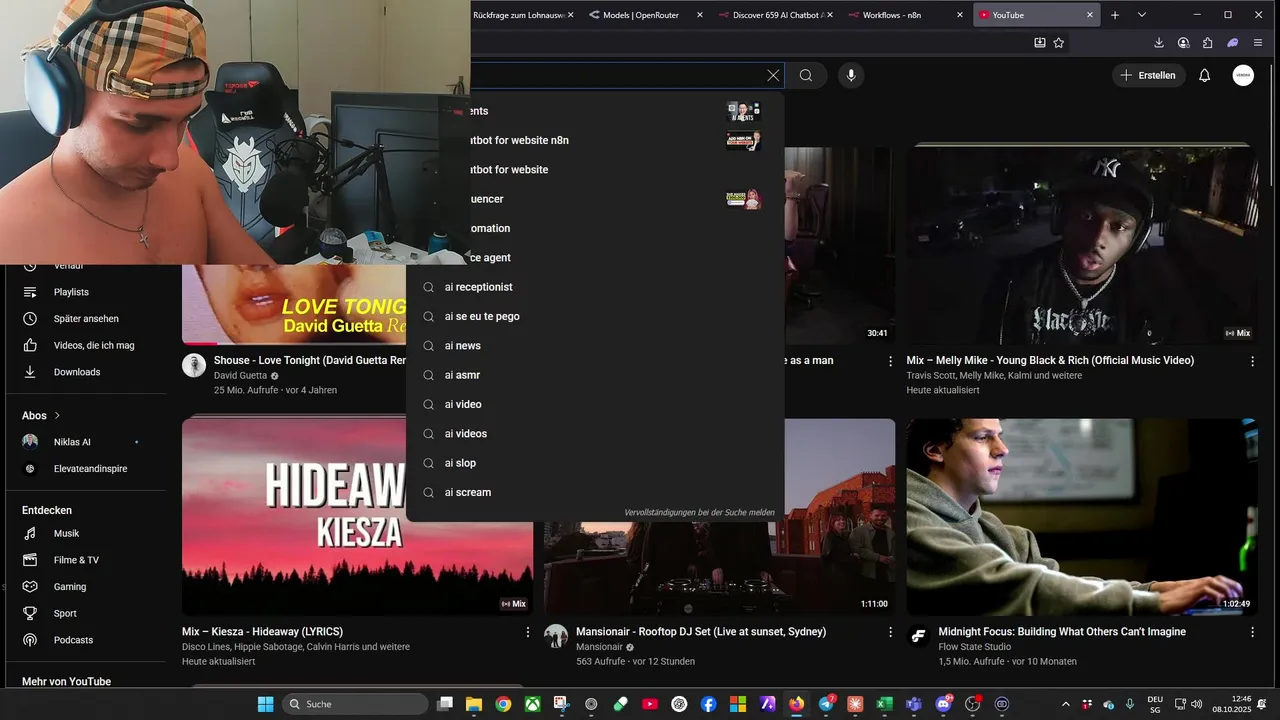Switch to the Discover 659 AI Chatbot tab
The width and height of the screenshot is (1280, 720).
[x=776, y=15]
